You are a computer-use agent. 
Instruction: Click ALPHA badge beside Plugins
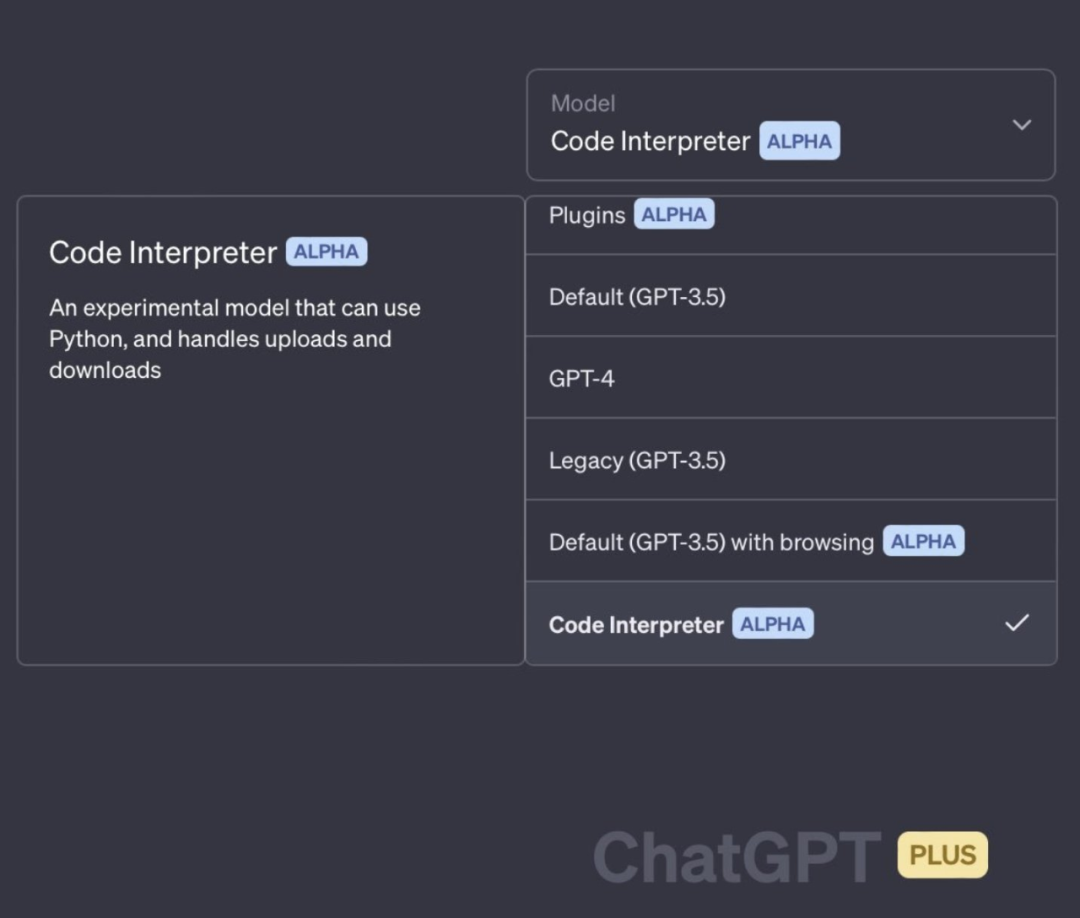point(674,215)
